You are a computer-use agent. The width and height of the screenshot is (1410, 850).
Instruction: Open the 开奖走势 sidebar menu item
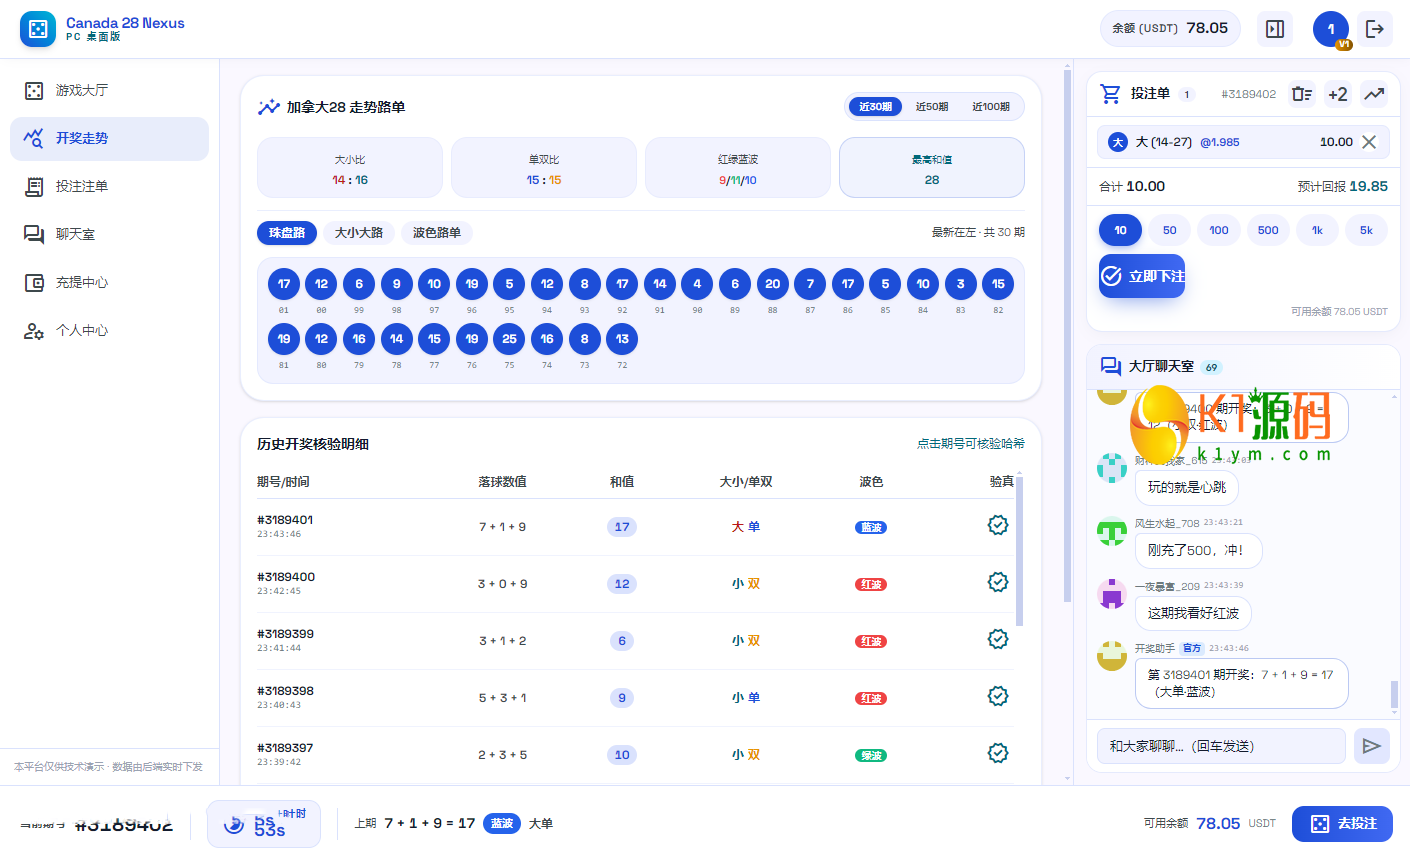pos(110,138)
